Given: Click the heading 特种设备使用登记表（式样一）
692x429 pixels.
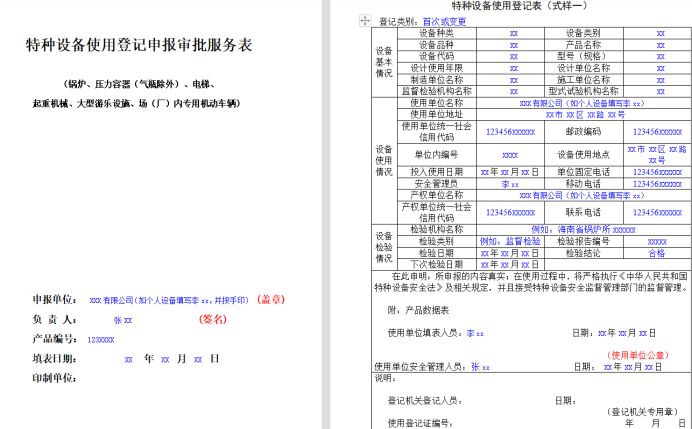Looking at the screenshot, I should (x=520, y=5).
